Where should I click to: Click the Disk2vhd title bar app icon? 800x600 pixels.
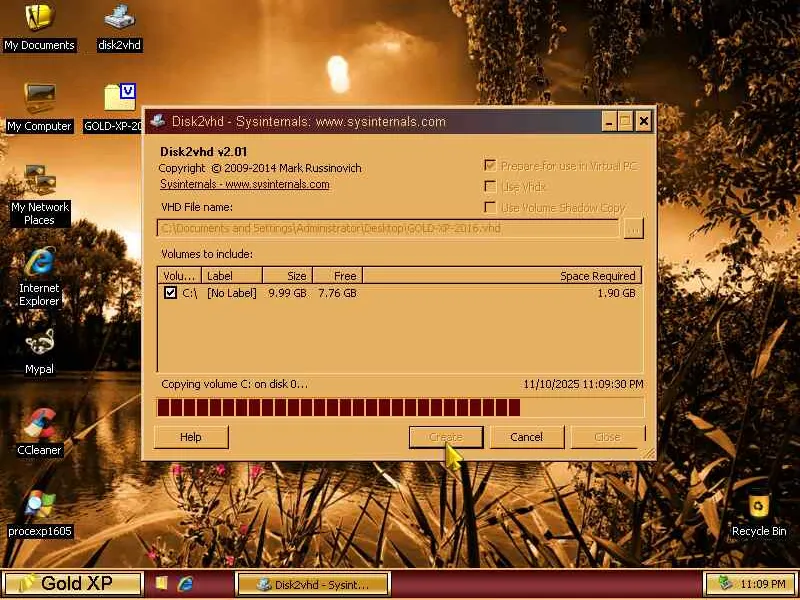(x=157, y=121)
